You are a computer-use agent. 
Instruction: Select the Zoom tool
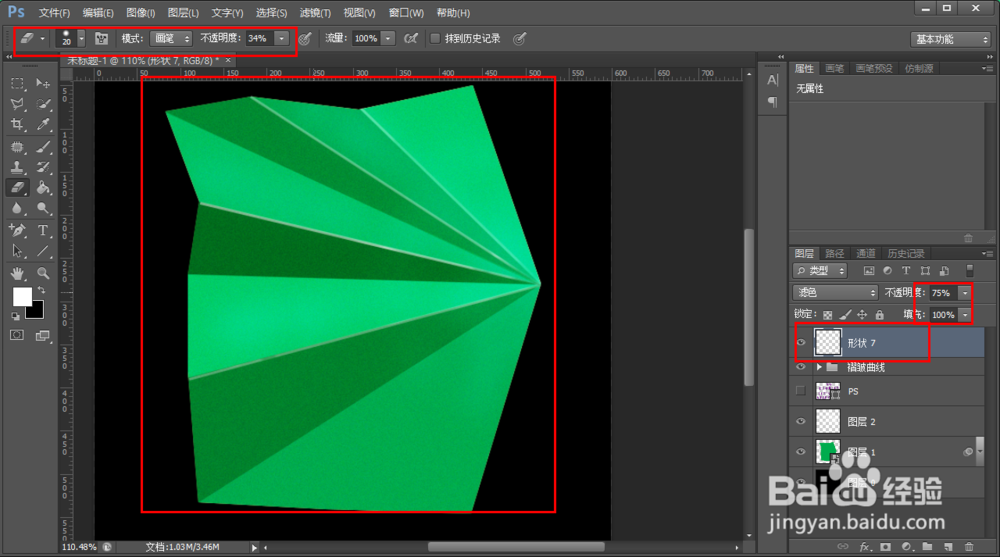point(43,274)
